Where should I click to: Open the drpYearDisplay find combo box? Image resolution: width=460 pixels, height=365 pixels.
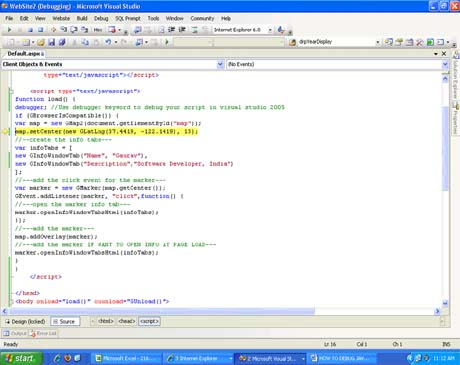(377, 42)
